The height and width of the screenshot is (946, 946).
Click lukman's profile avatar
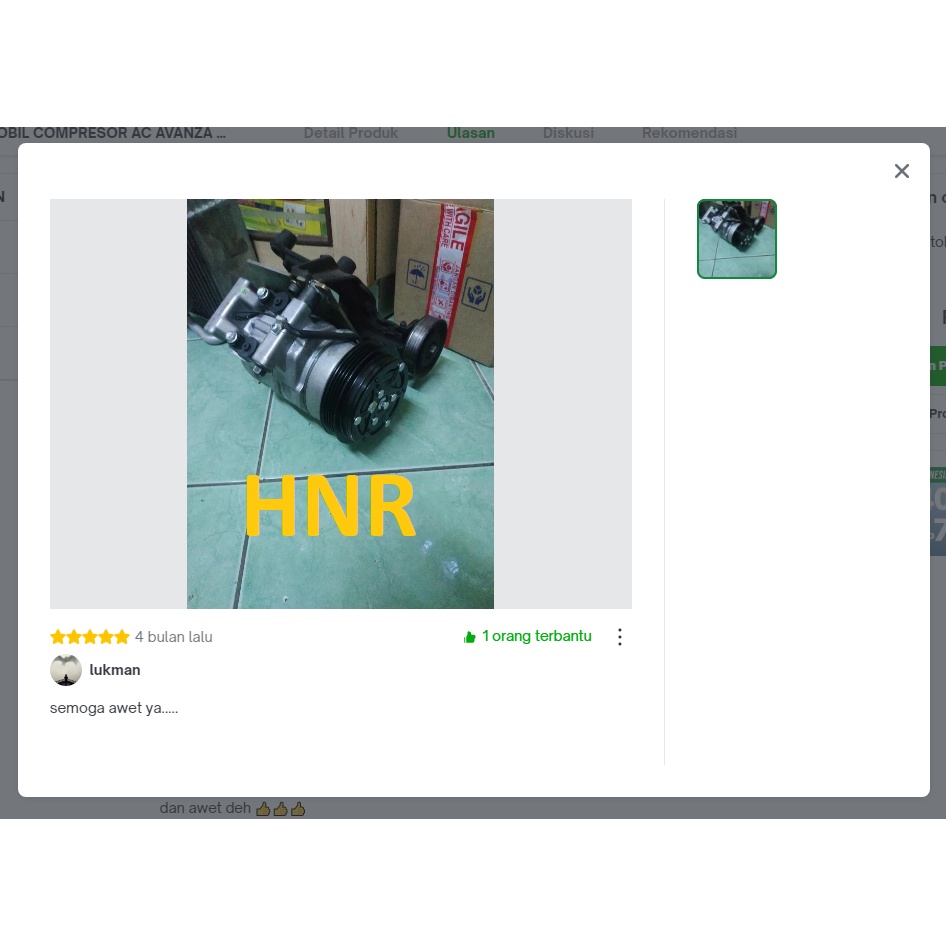(x=66, y=670)
